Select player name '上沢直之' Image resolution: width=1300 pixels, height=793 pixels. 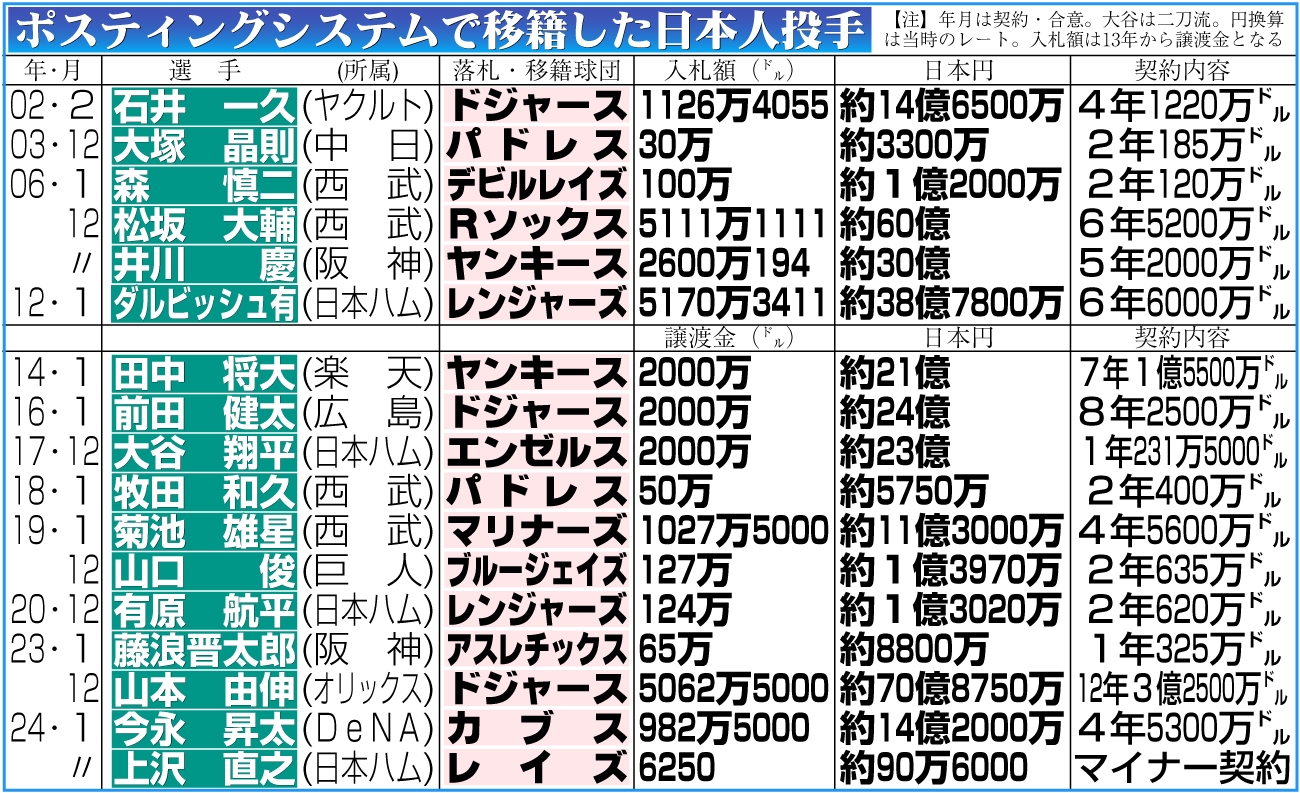(x=204, y=768)
